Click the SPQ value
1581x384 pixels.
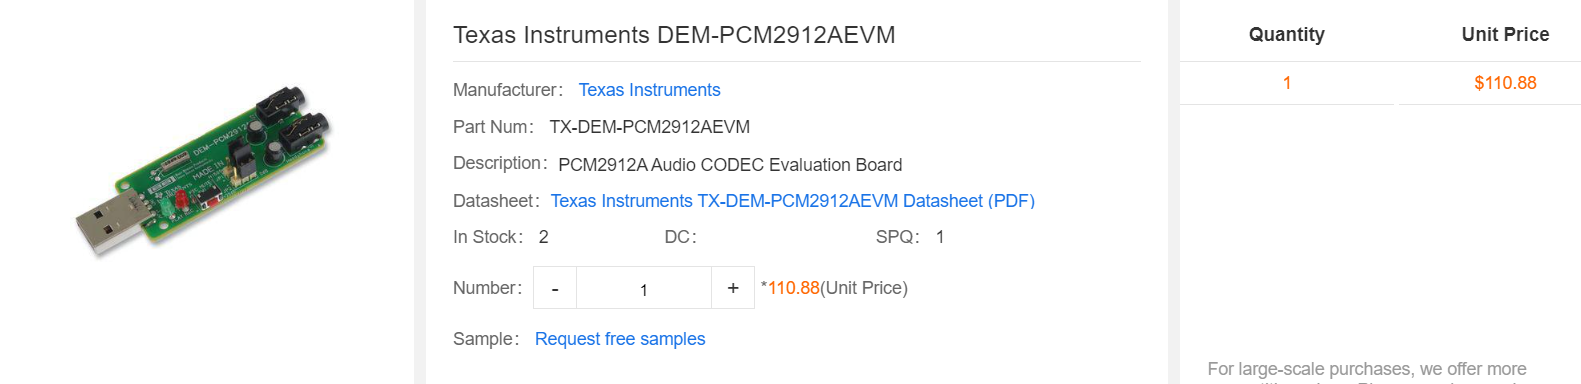(x=940, y=237)
